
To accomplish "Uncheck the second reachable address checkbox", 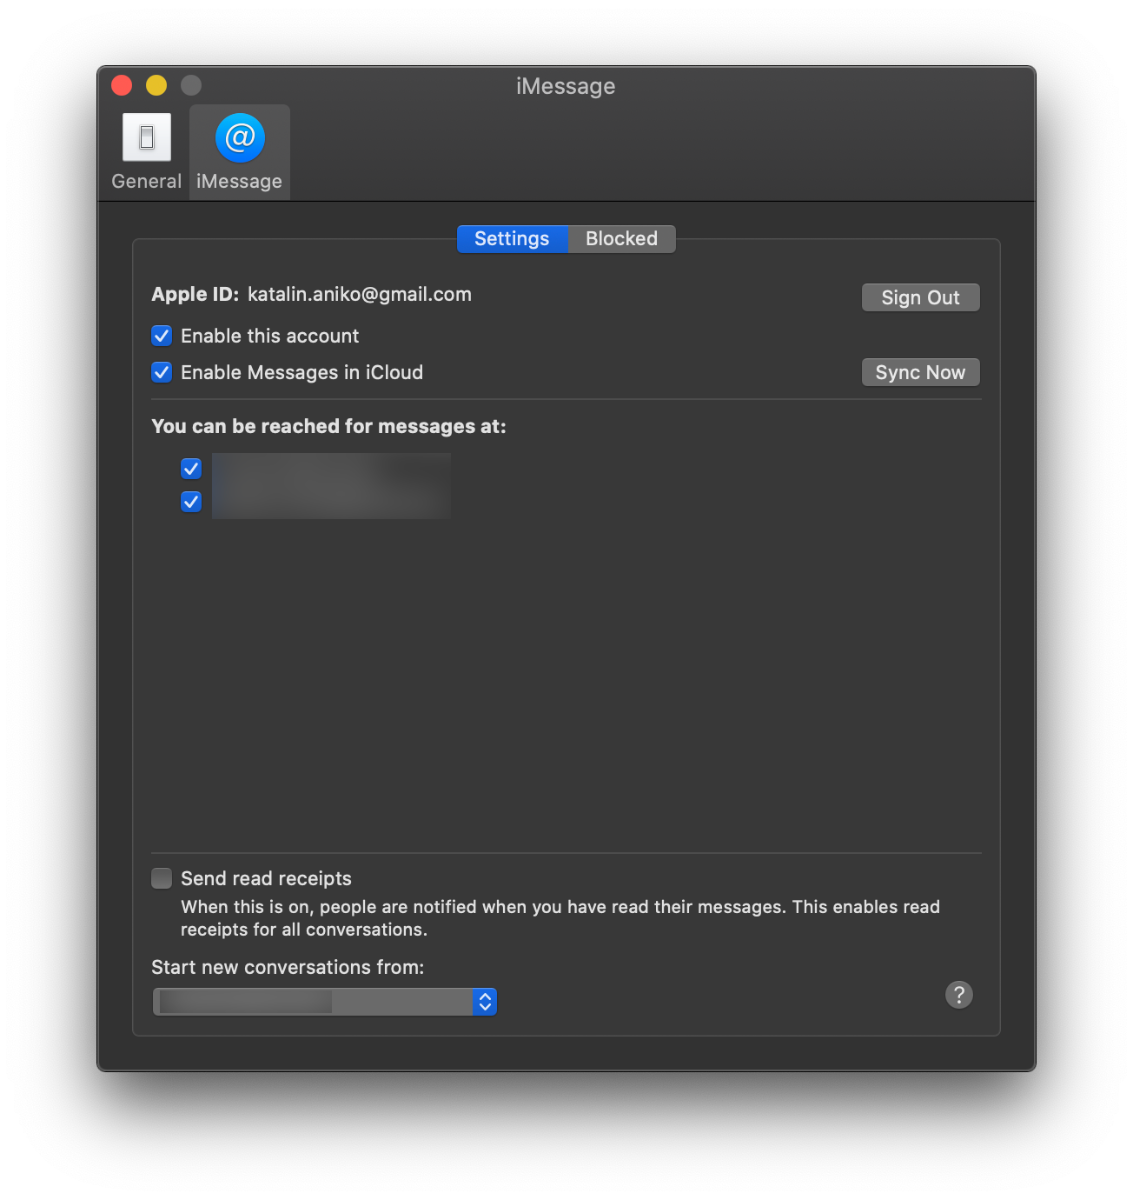I will (x=191, y=501).
